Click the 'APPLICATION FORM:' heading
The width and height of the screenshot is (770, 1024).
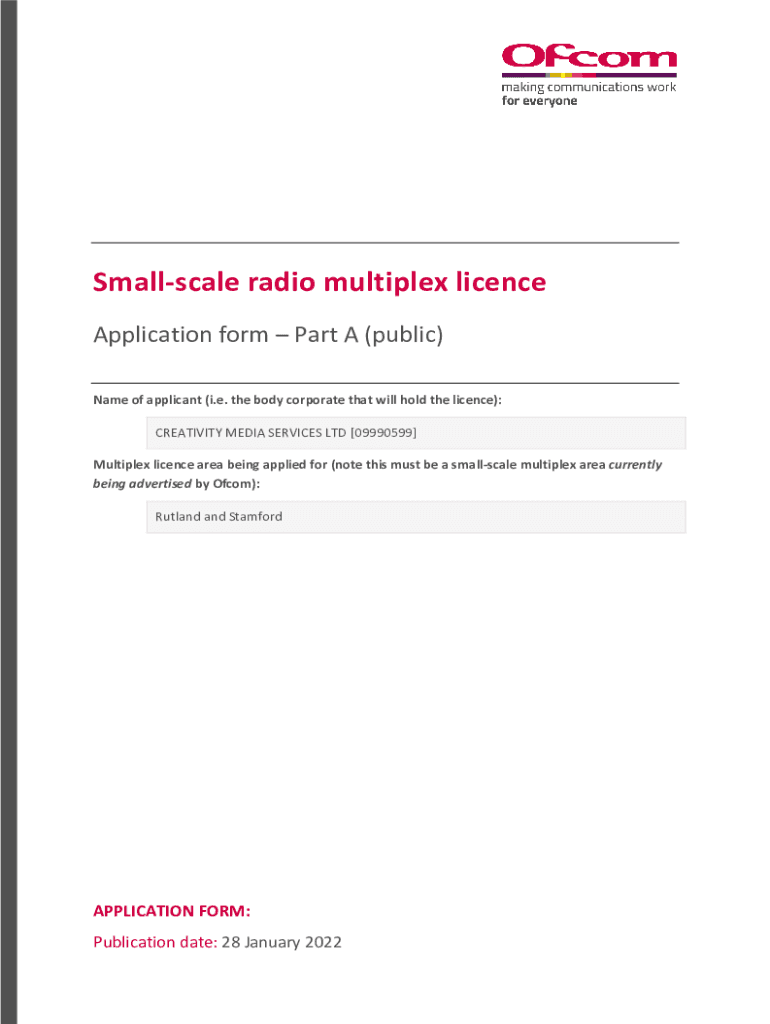click(x=171, y=911)
